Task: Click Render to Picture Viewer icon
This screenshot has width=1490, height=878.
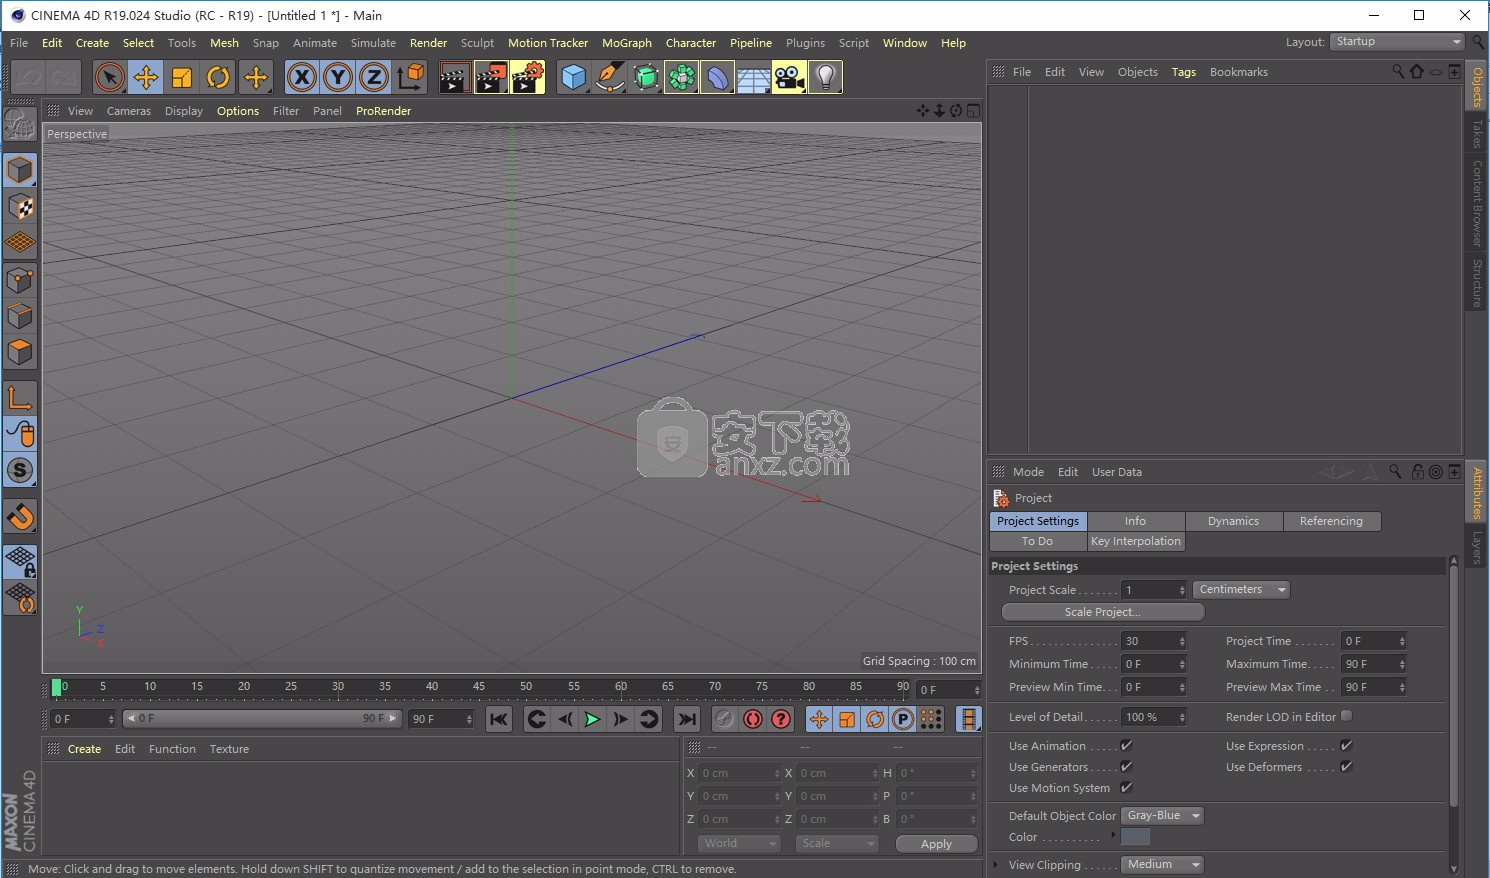Action: click(x=491, y=77)
